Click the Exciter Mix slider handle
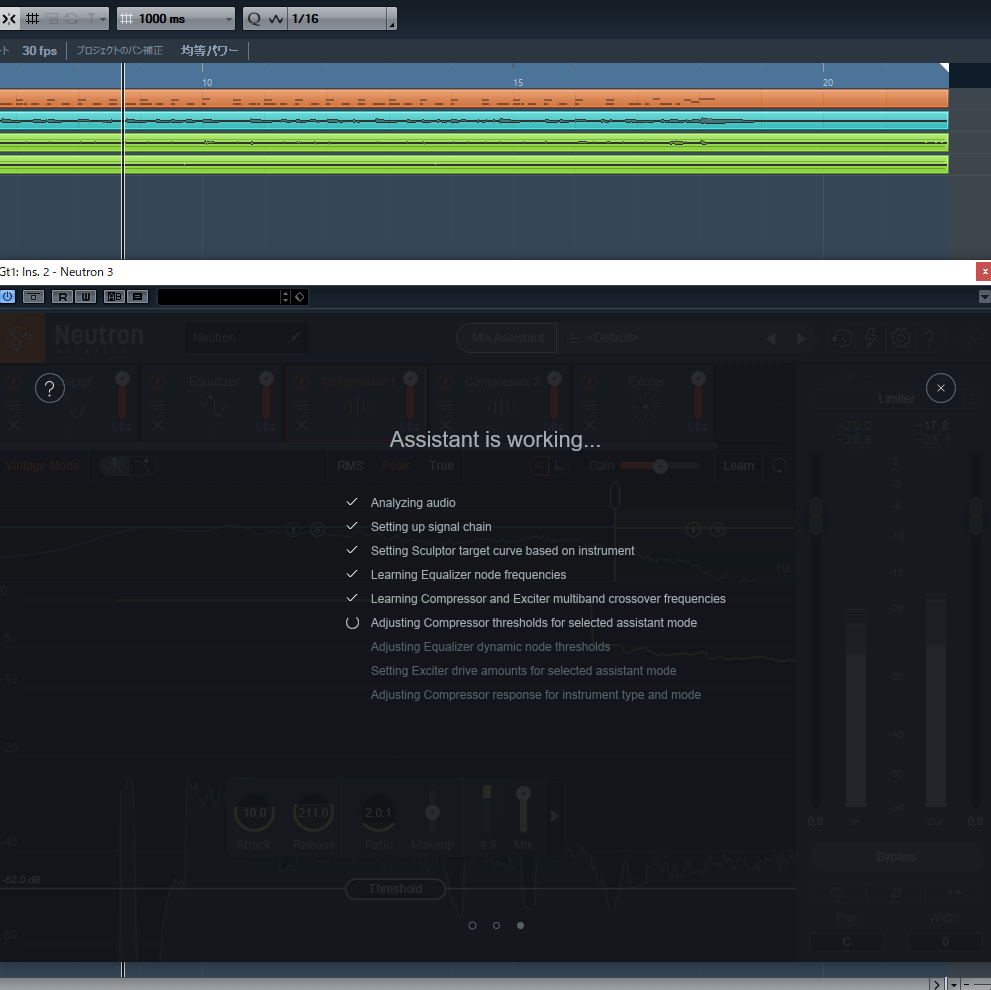Image resolution: width=991 pixels, height=990 pixels. [x=698, y=379]
